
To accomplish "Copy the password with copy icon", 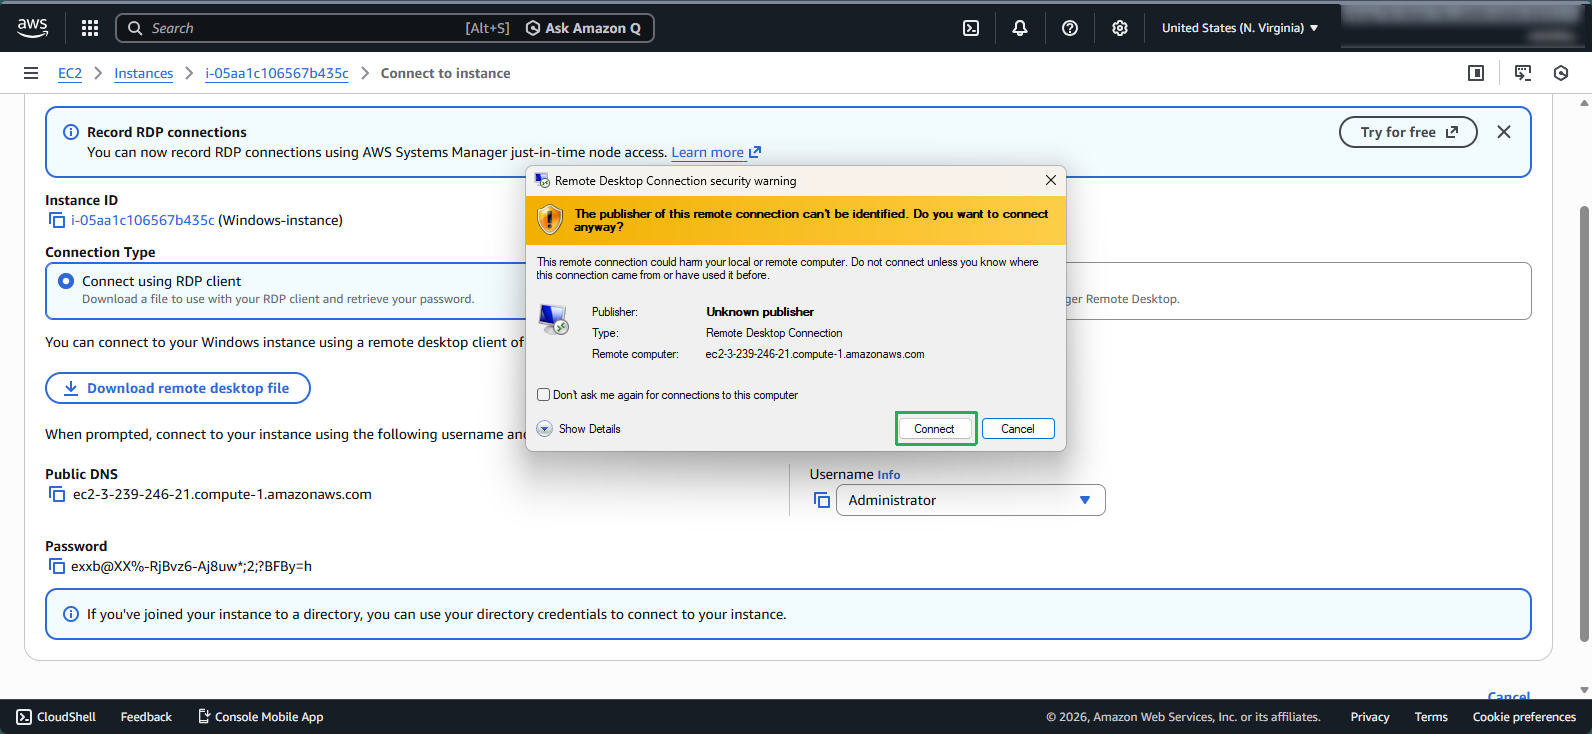I will pyautogui.click(x=57, y=566).
